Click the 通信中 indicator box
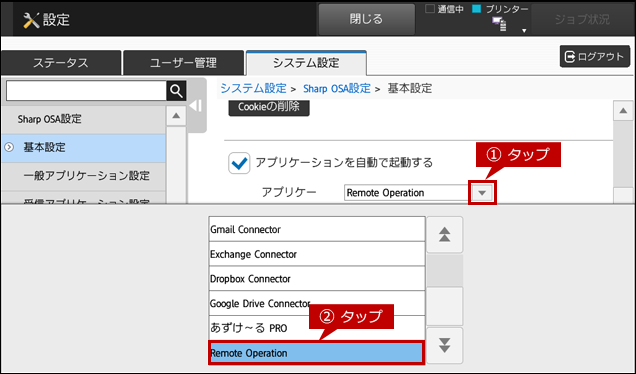This screenshot has height=374, width=636. [x=430, y=9]
